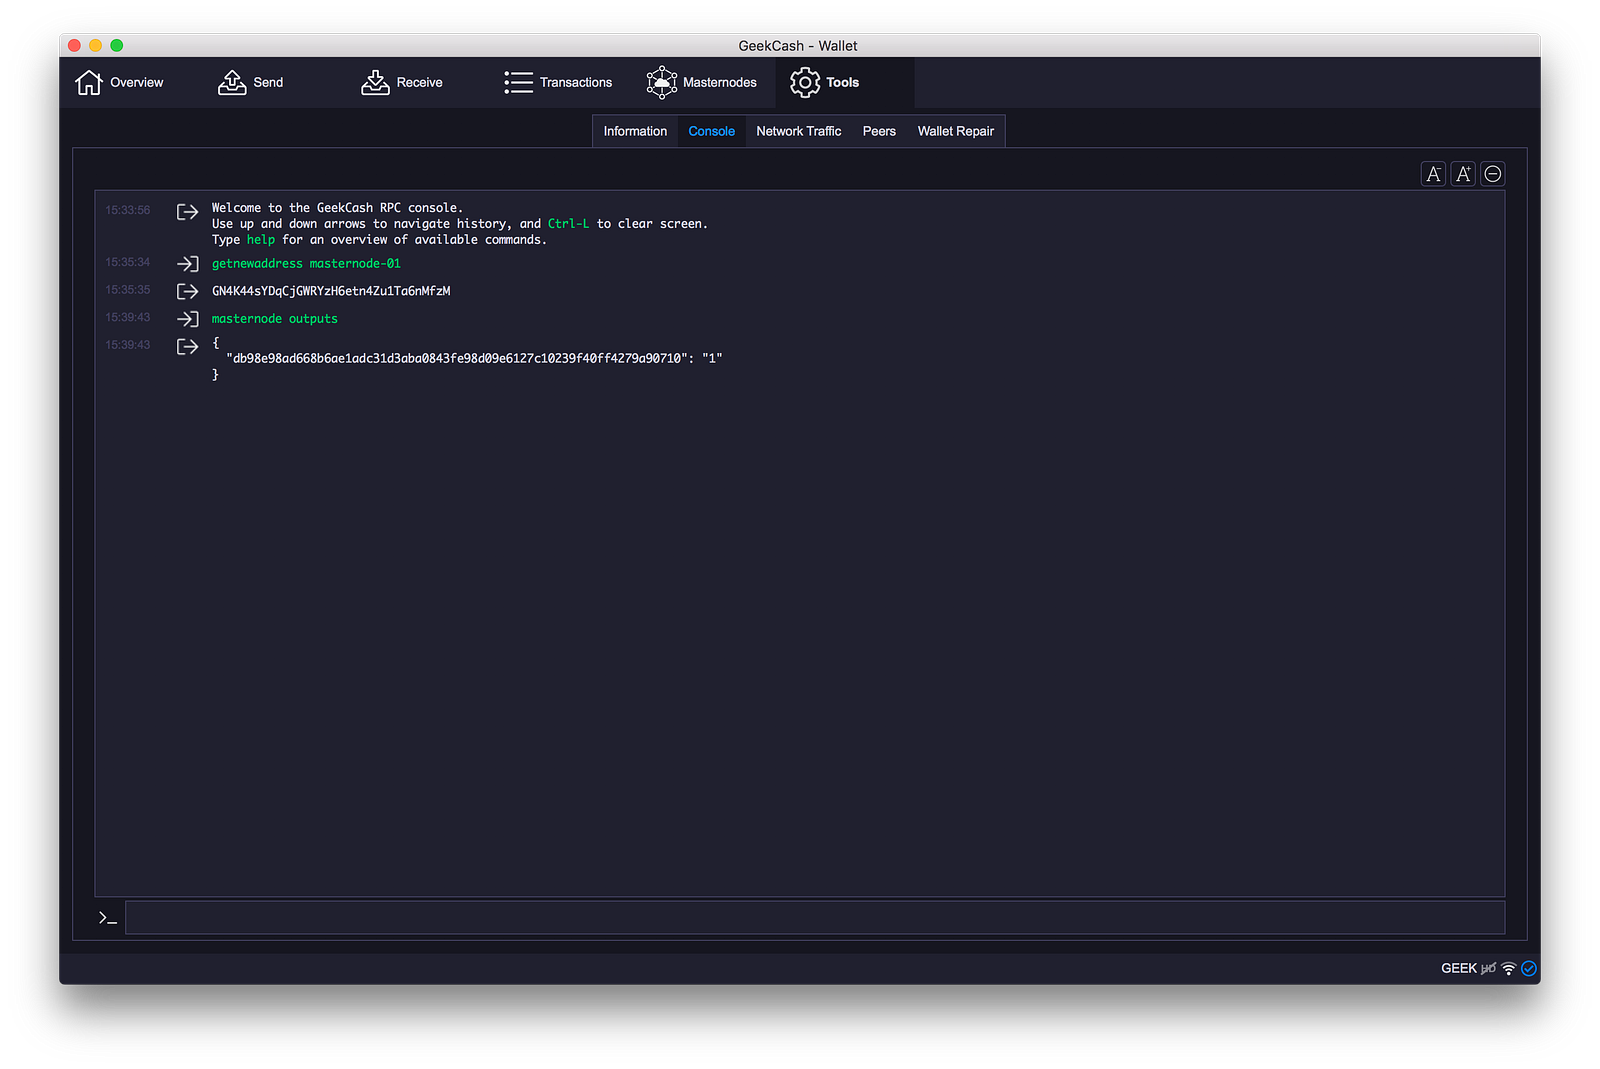This screenshot has width=1600, height=1069.
Task: Click the transaction hash starting with db98e98a
Action: coord(459,358)
